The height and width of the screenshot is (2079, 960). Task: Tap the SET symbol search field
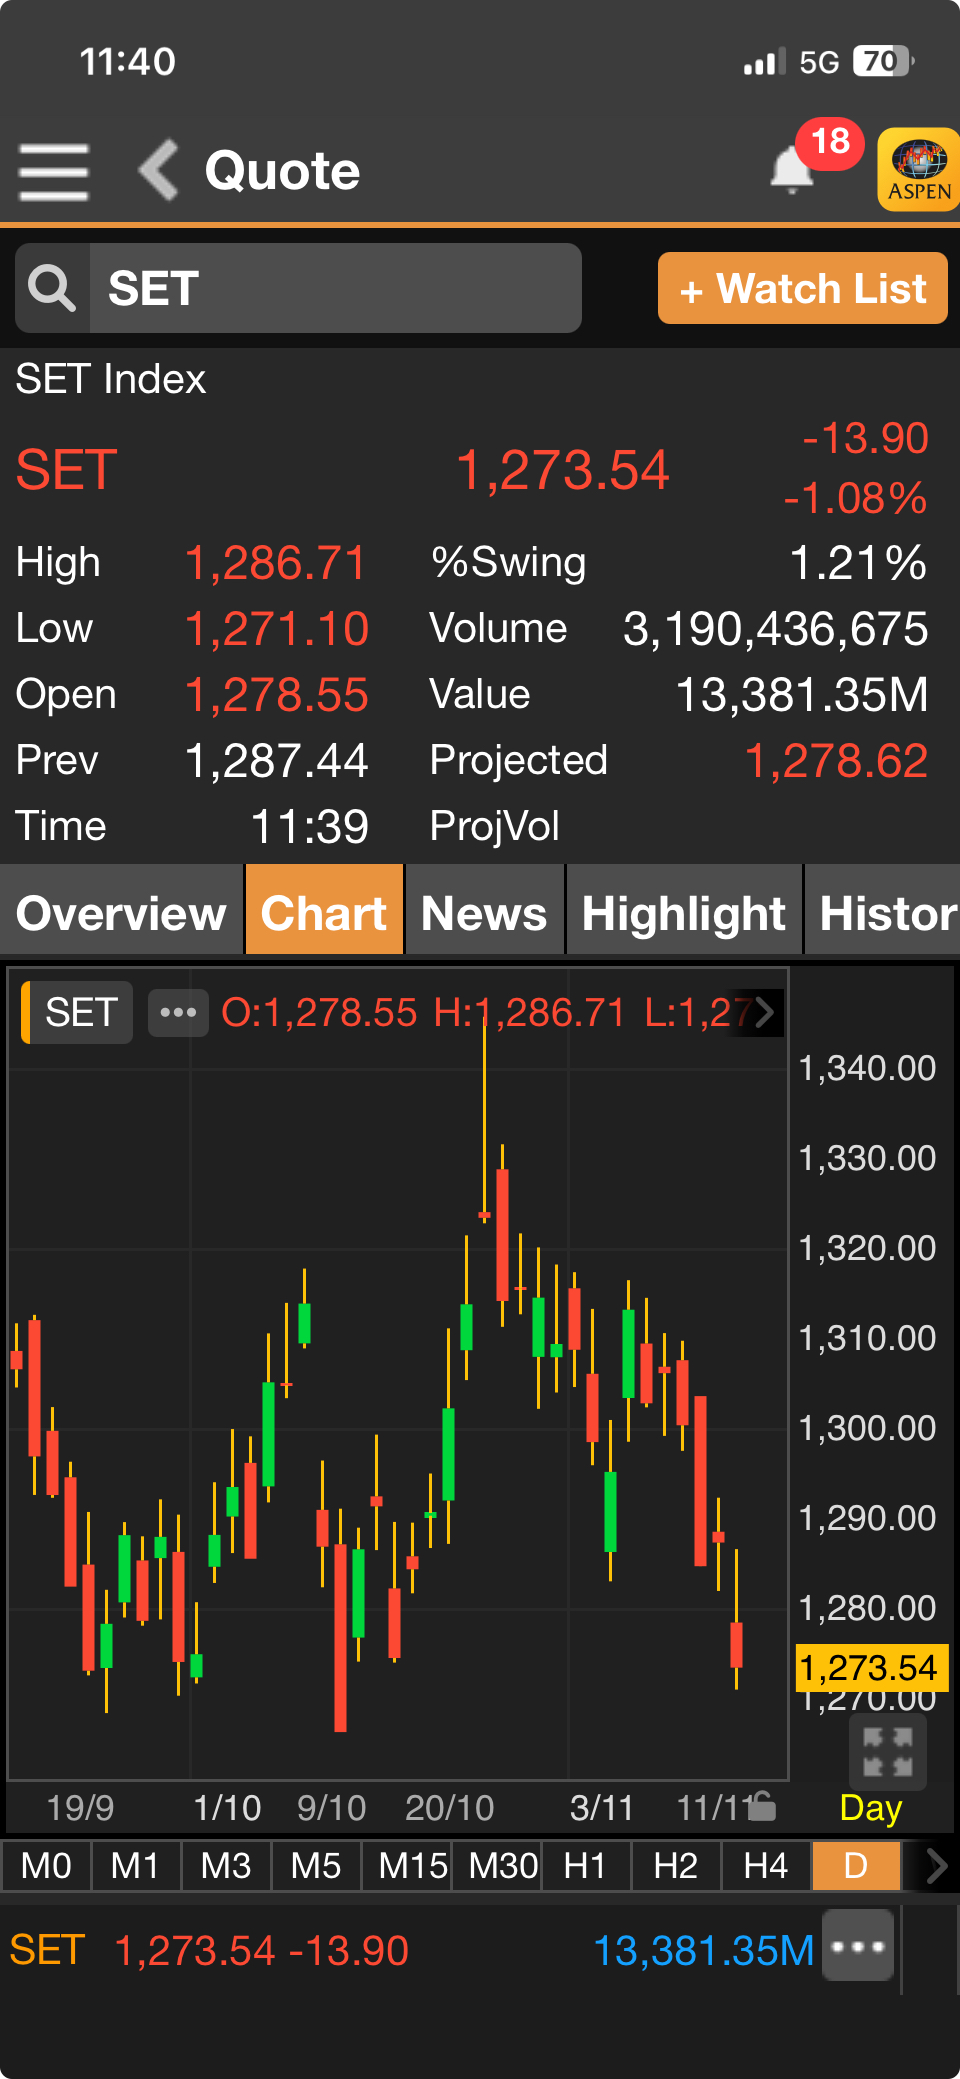335,289
